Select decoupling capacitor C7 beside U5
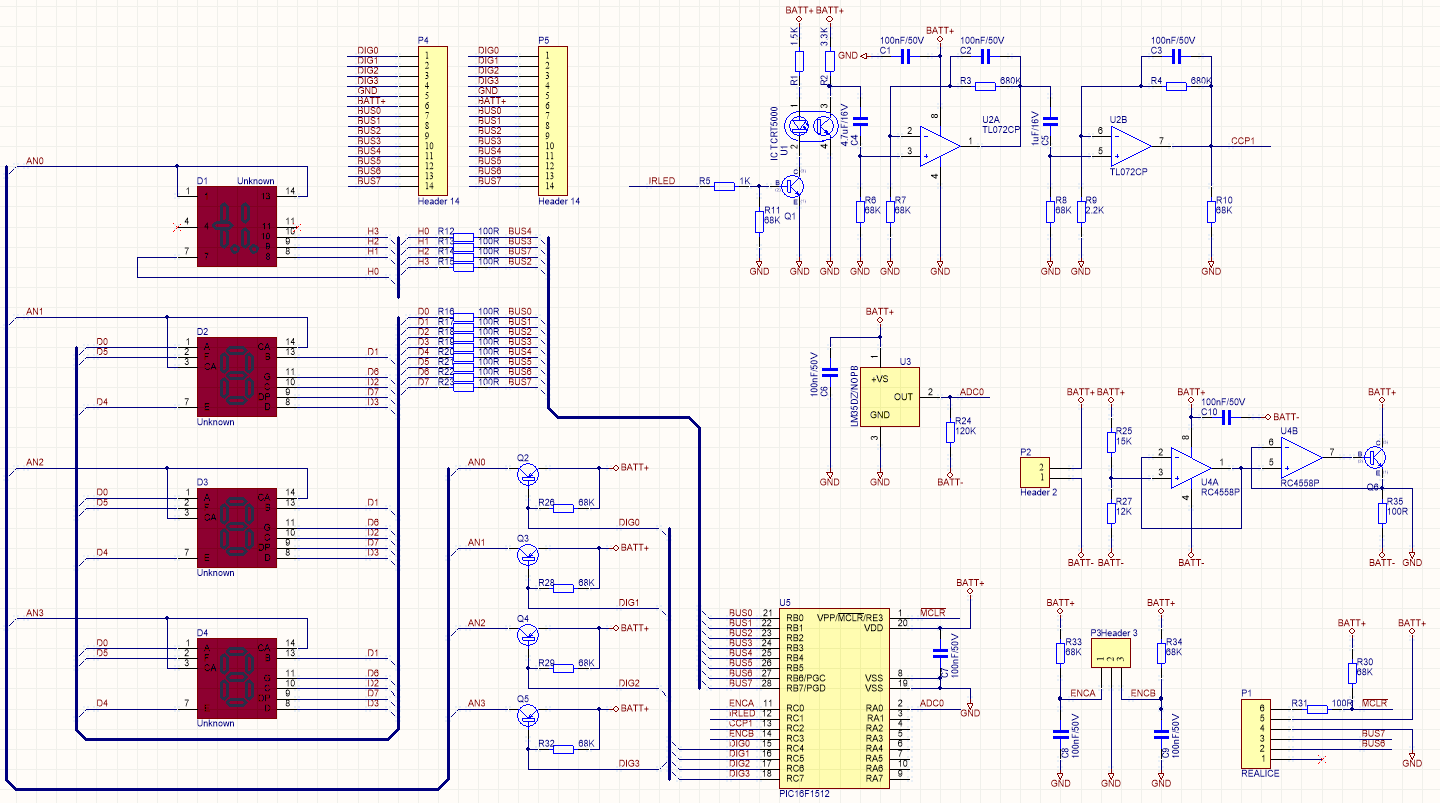The height and width of the screenshot is (803, 1440). pos(939,653)
